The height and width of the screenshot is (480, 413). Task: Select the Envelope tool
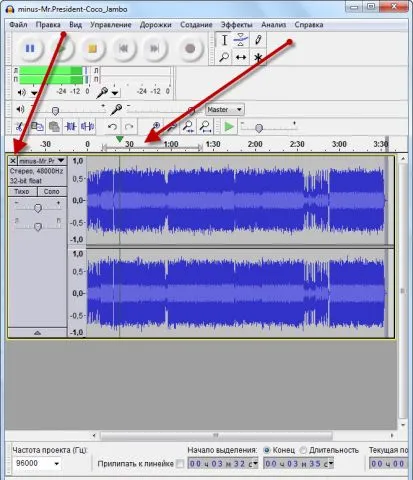241,40
